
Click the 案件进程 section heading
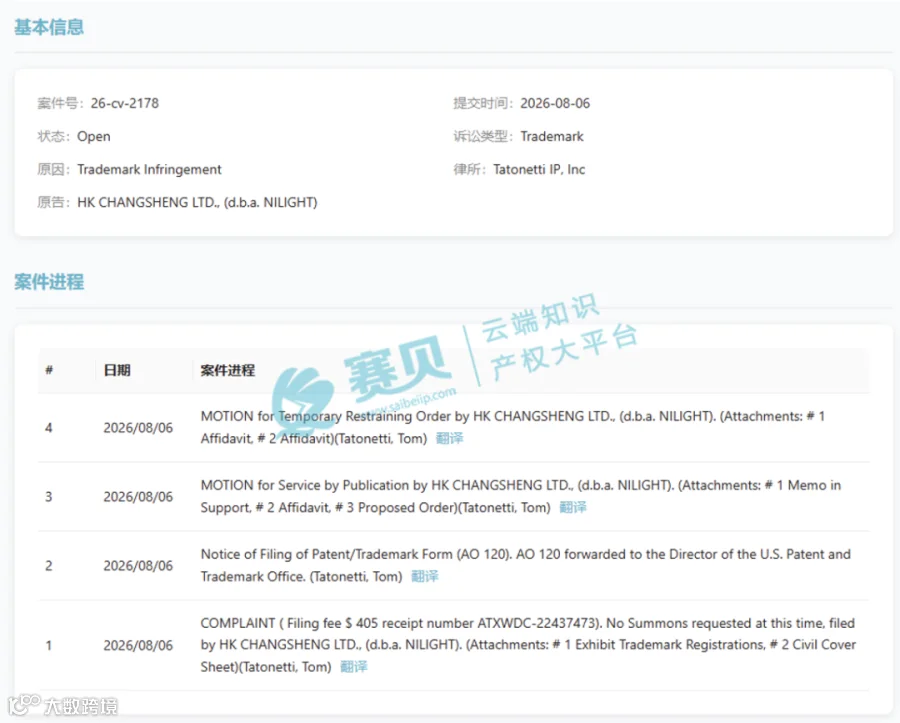(49, 282)
